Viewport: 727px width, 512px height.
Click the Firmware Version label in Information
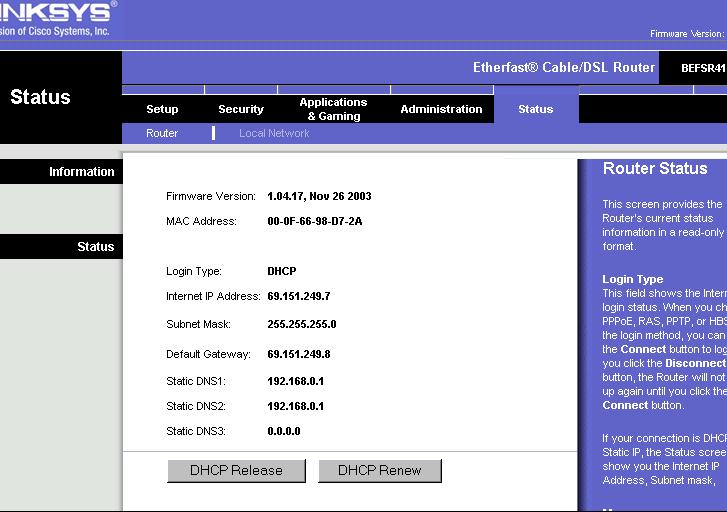[x=210, y=196]
